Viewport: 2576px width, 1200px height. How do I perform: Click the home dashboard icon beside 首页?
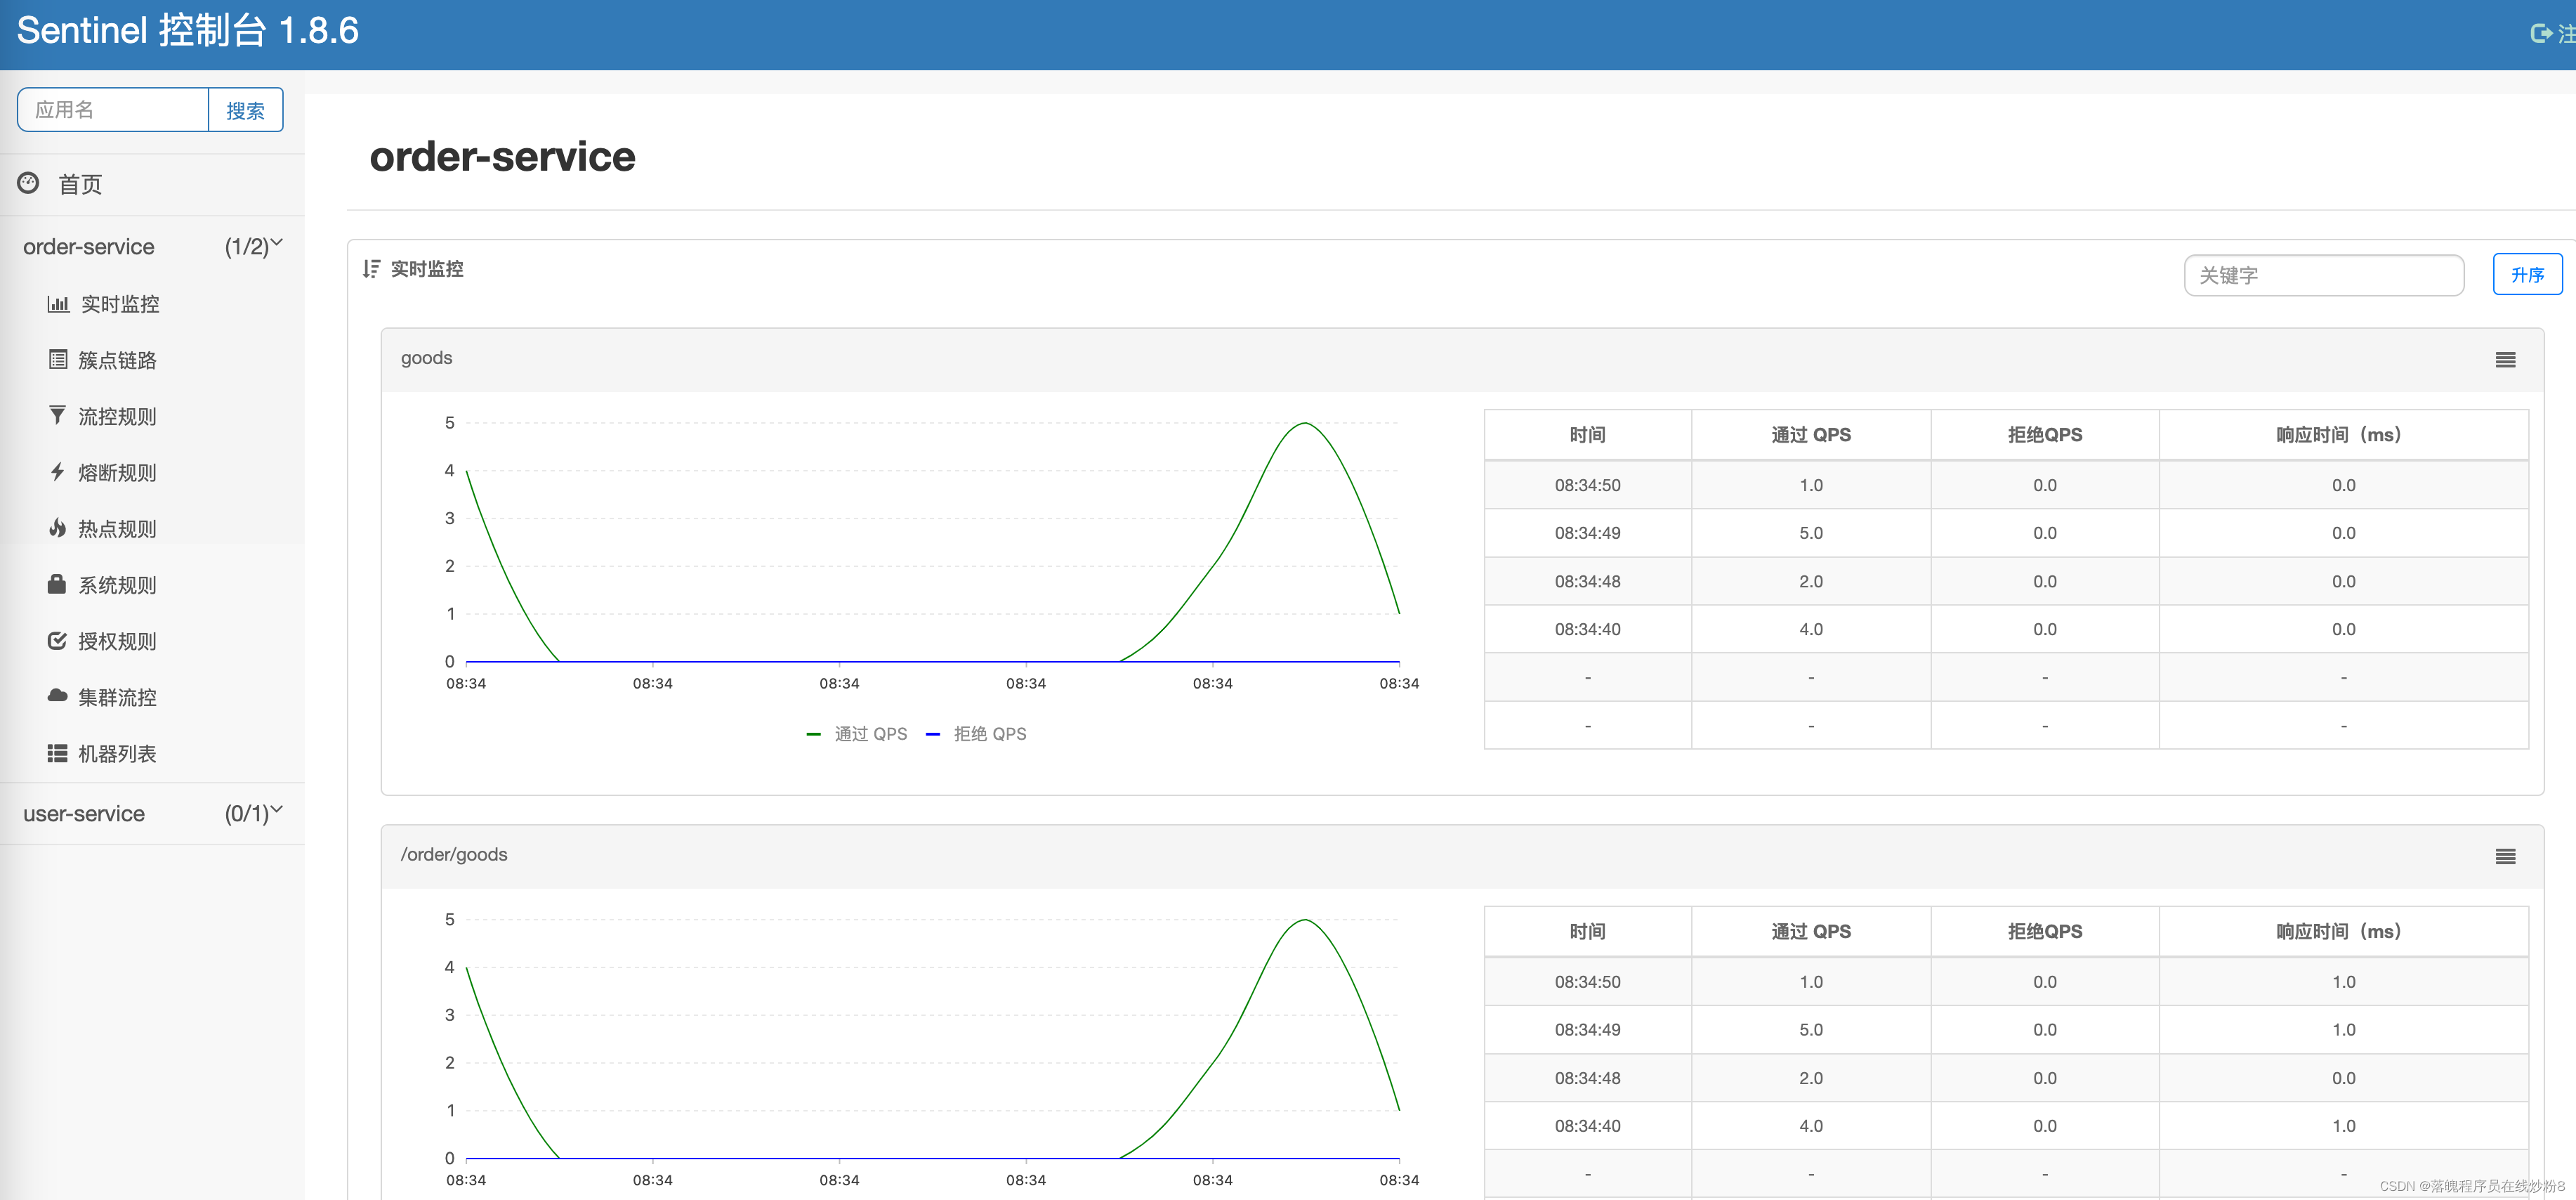28,183
